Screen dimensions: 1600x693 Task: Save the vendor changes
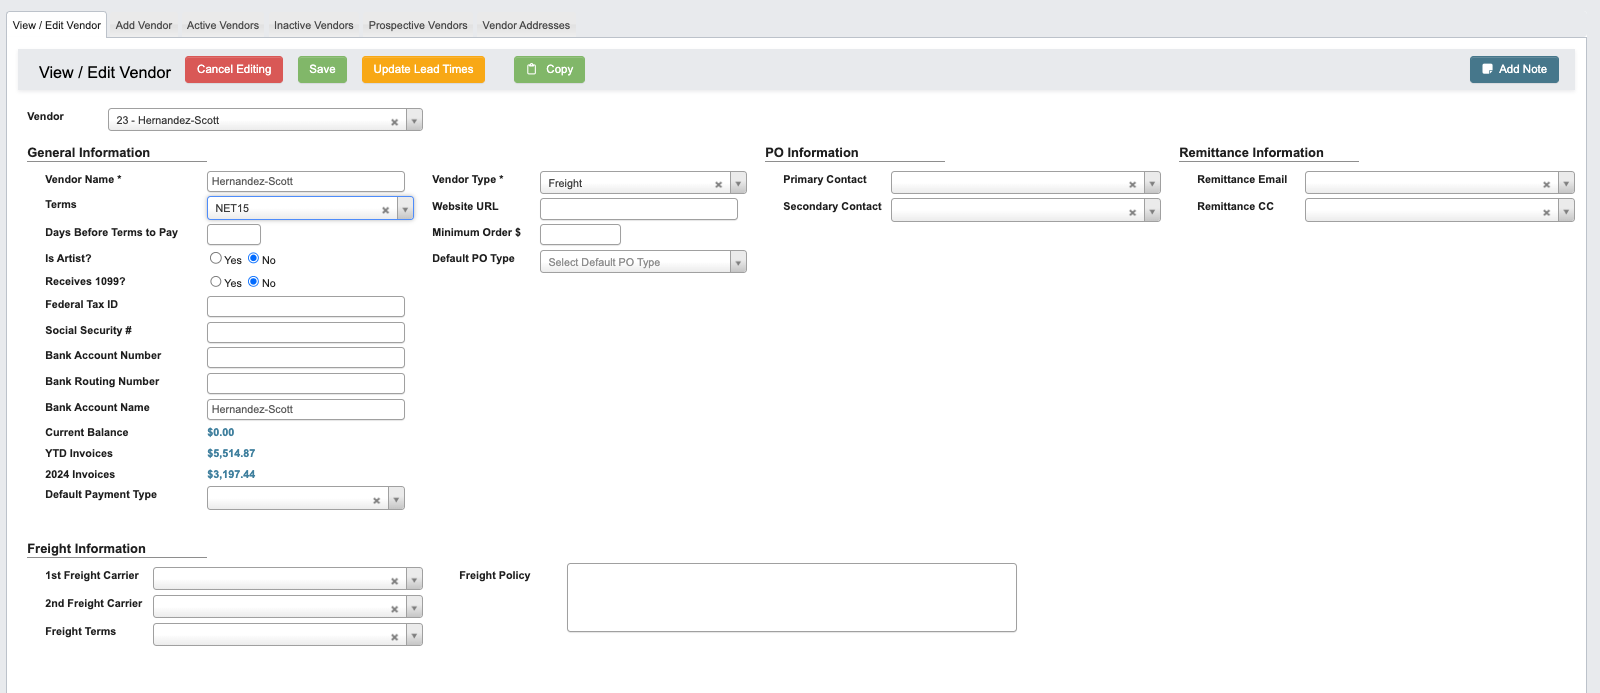[x=322, y=69]
